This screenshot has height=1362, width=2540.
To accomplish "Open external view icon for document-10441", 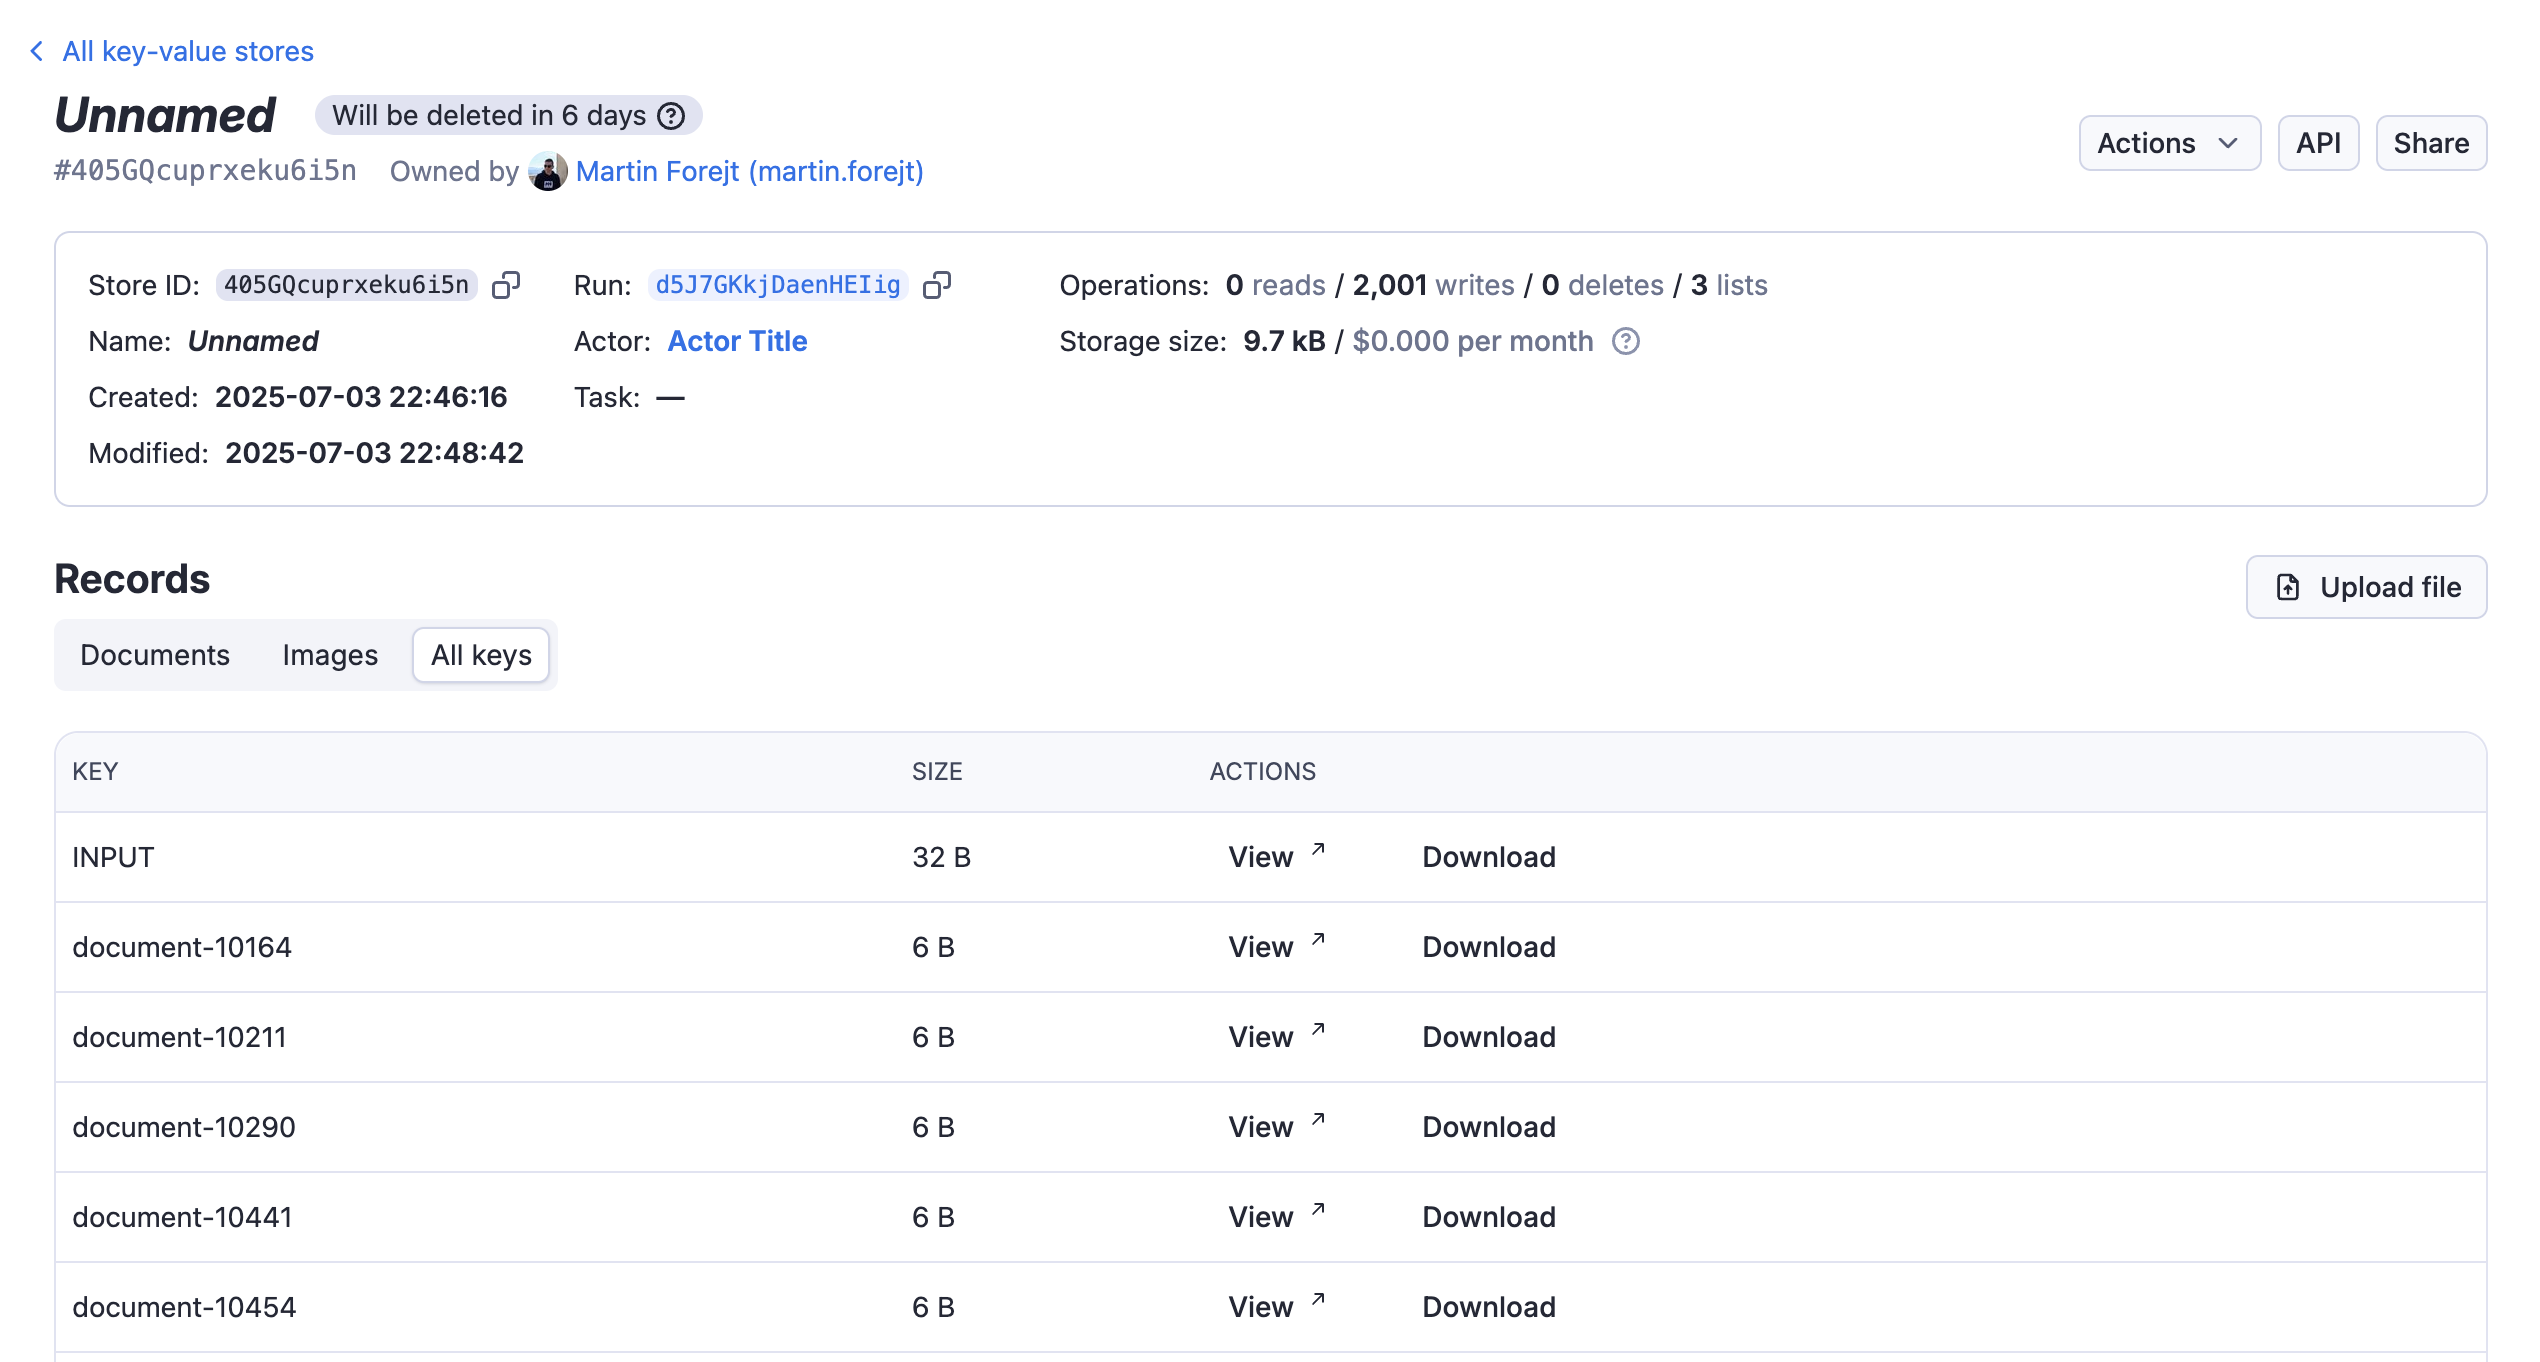I will [x=1318, y=1210].
